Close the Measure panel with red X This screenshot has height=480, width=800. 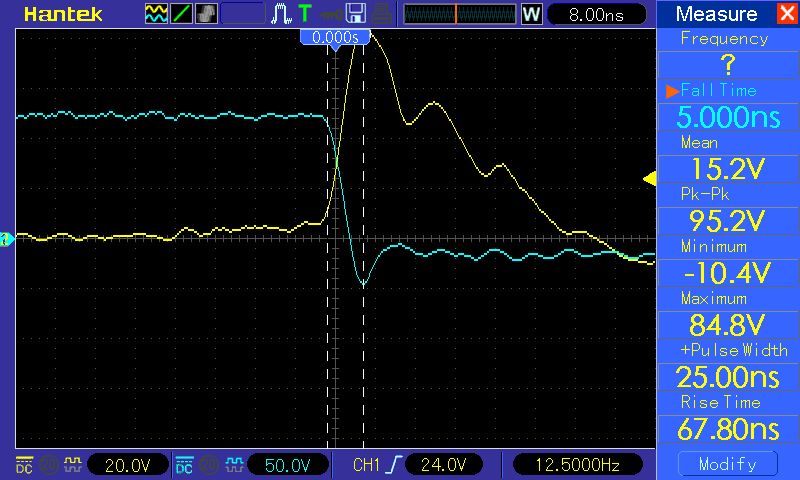point(787,13)
